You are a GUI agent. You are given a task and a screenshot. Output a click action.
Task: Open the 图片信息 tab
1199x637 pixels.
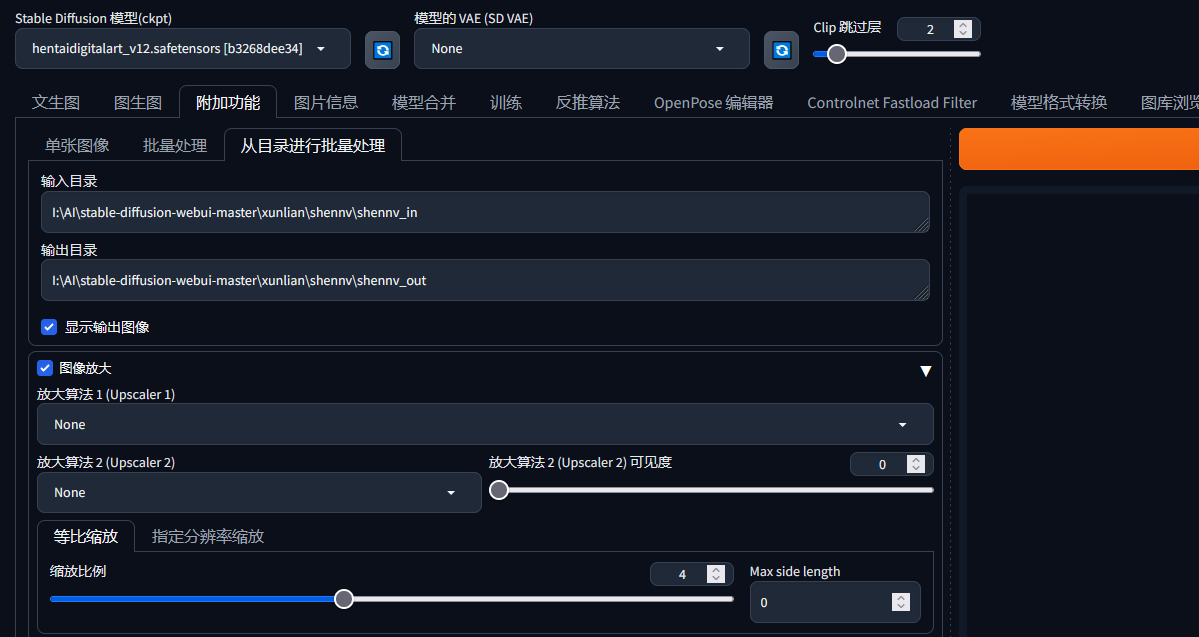(326, 102)
